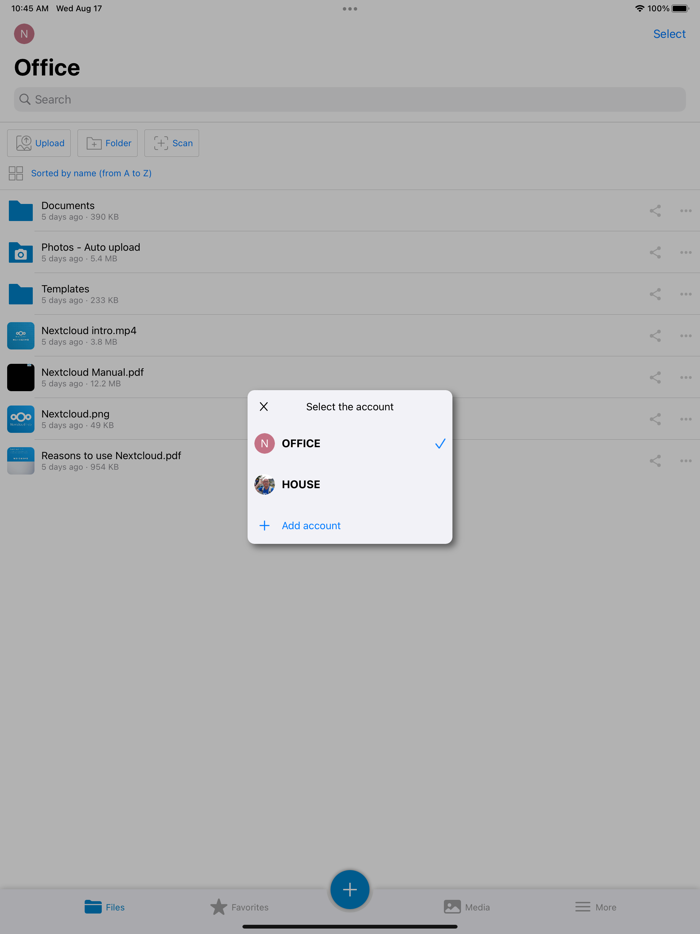The image size is (700, 934).
Task: Tap the OFFICE checkmark
Action: click(x=440, y=443)
